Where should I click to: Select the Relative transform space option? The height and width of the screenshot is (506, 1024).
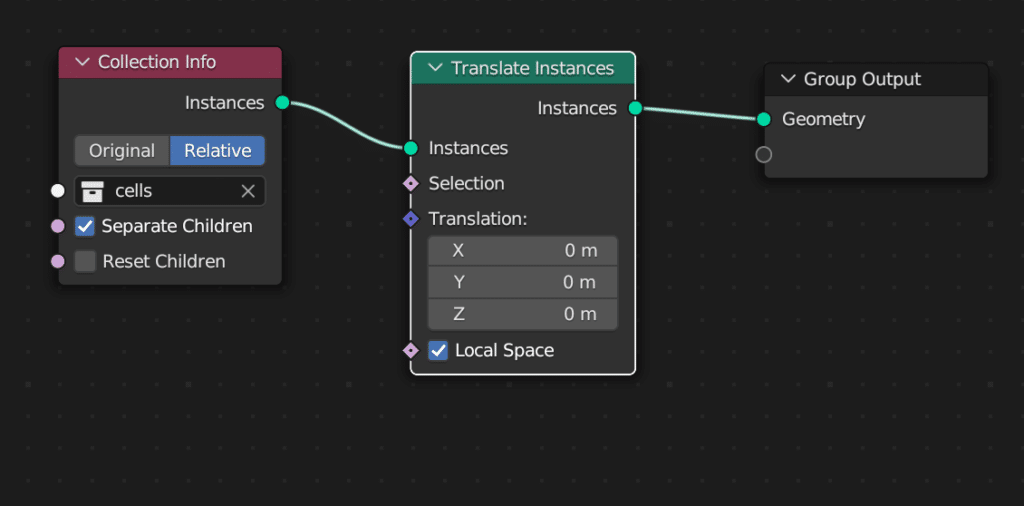click(217, 151)
